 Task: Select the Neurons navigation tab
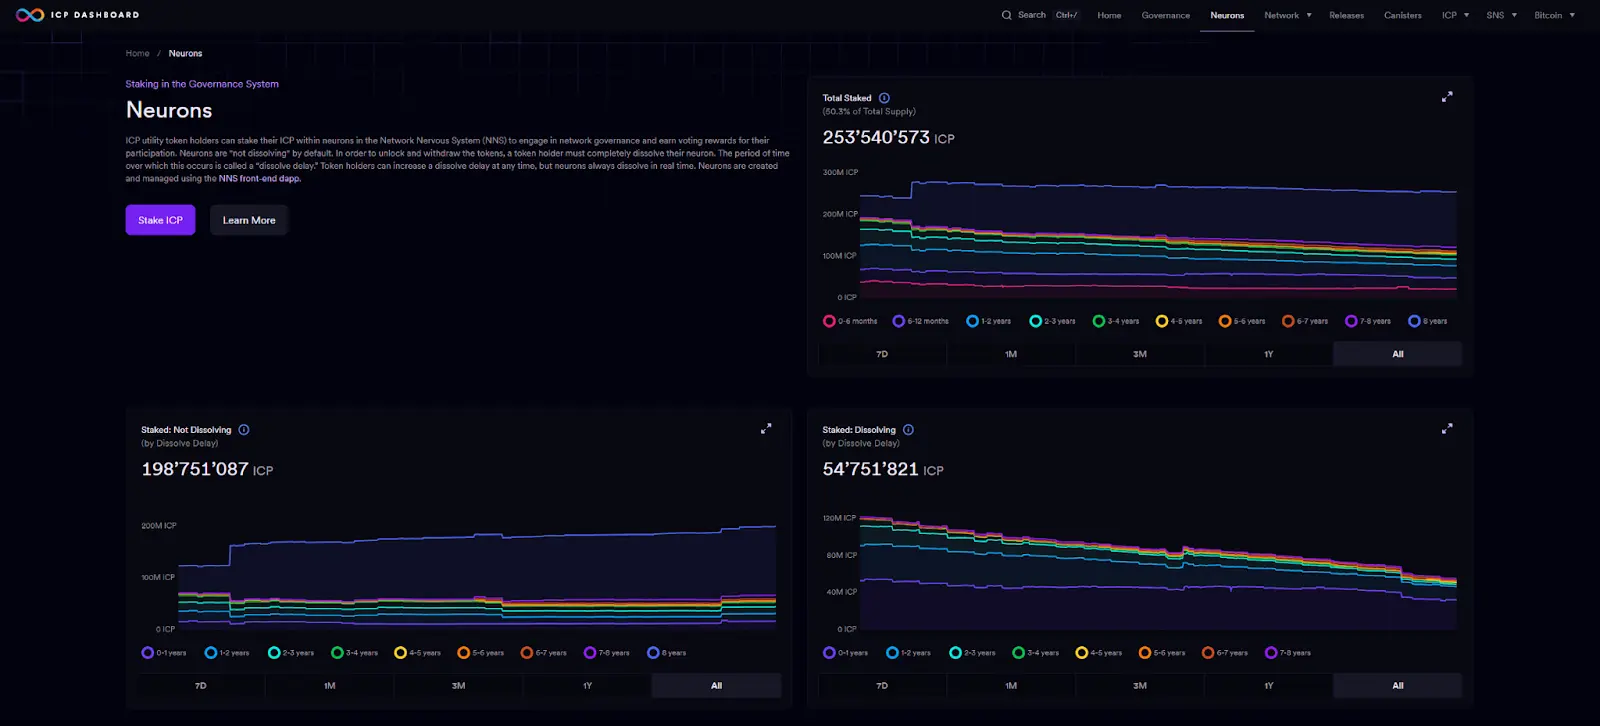tap(1227, 15)
